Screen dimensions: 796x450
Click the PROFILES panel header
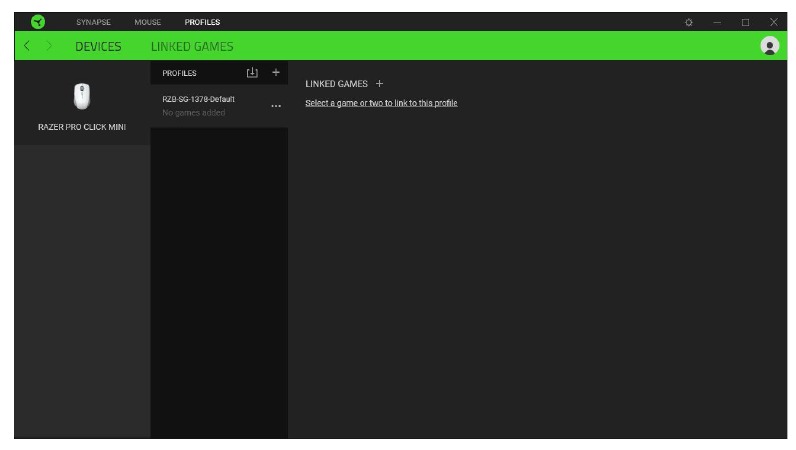pyautogui.click(x=179, y=73)
